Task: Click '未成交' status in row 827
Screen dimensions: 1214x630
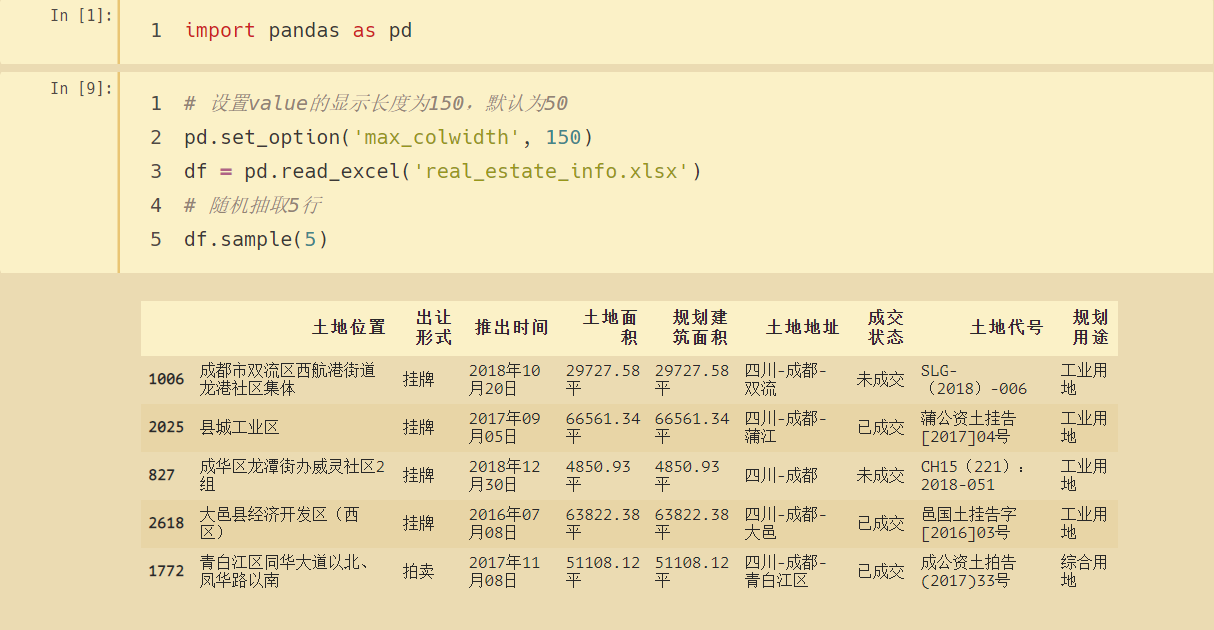Action: pyautogui.click(x=880, y=475)
